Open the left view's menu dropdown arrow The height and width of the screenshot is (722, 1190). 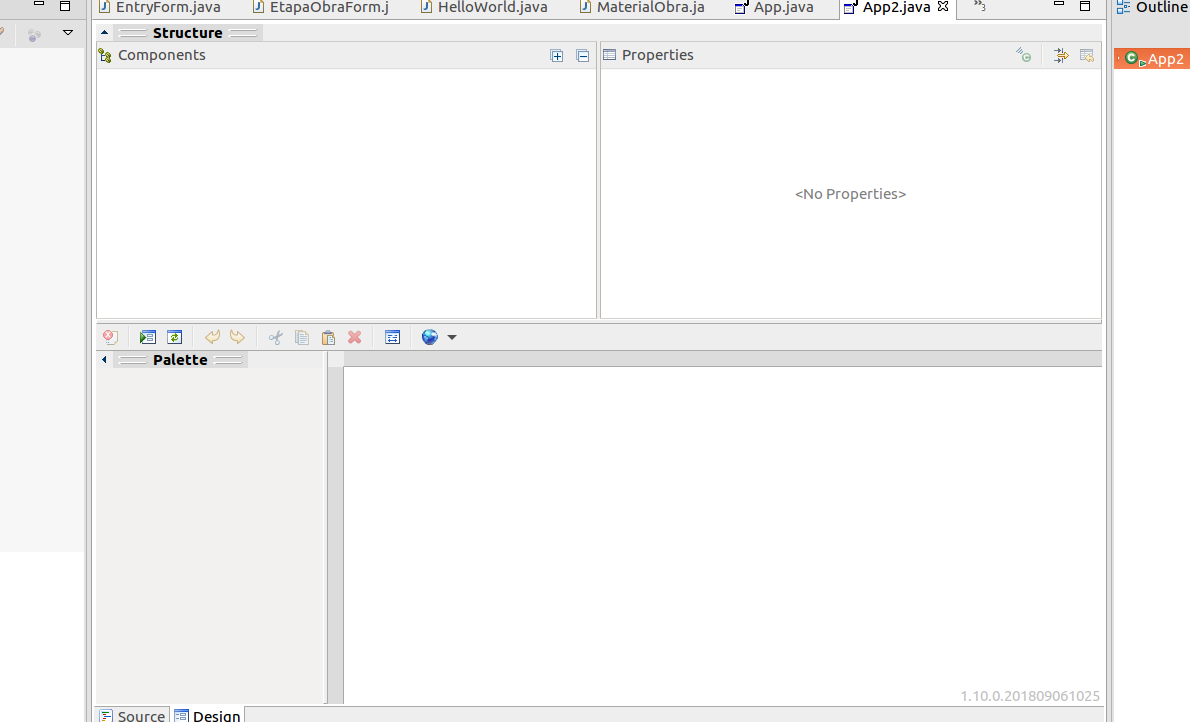(x=68, y=33)
